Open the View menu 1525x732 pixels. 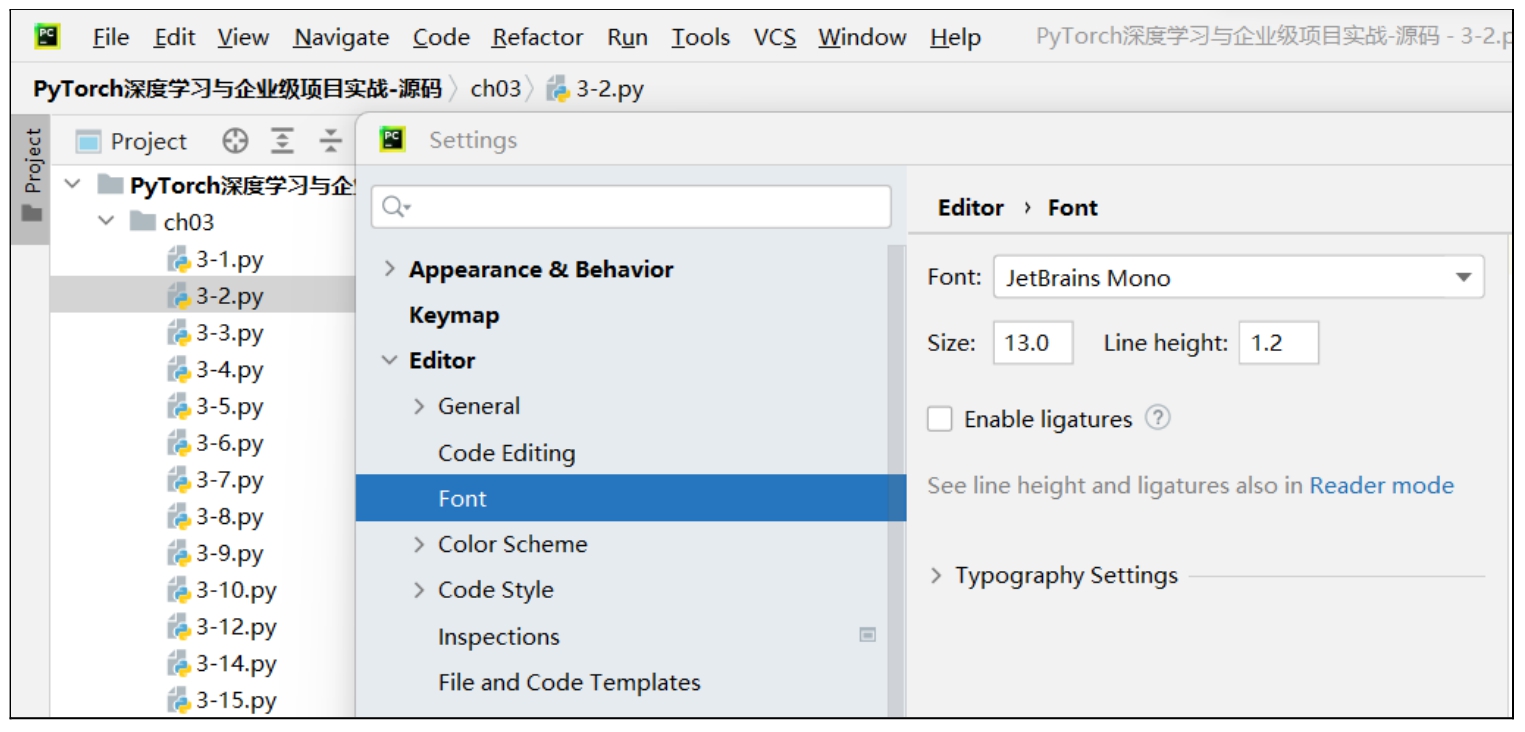click(x=243, y=38)
